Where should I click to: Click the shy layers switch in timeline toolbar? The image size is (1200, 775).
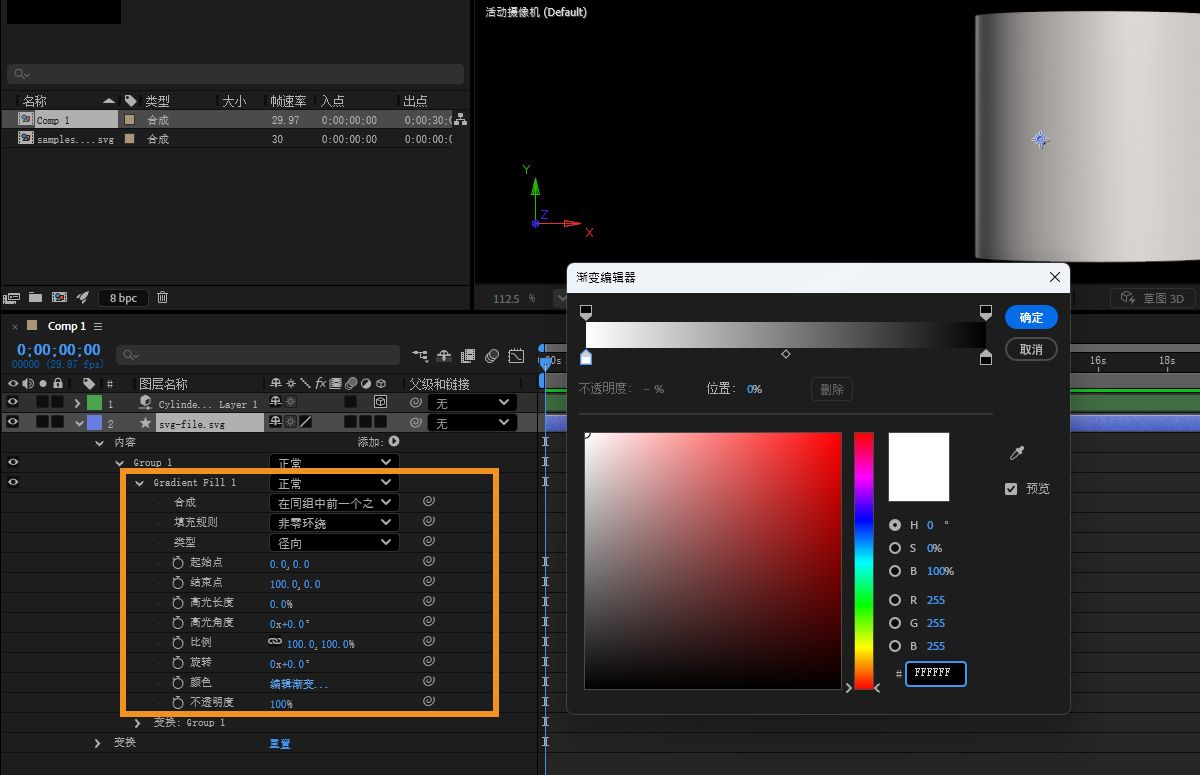(x=444, y=355)
